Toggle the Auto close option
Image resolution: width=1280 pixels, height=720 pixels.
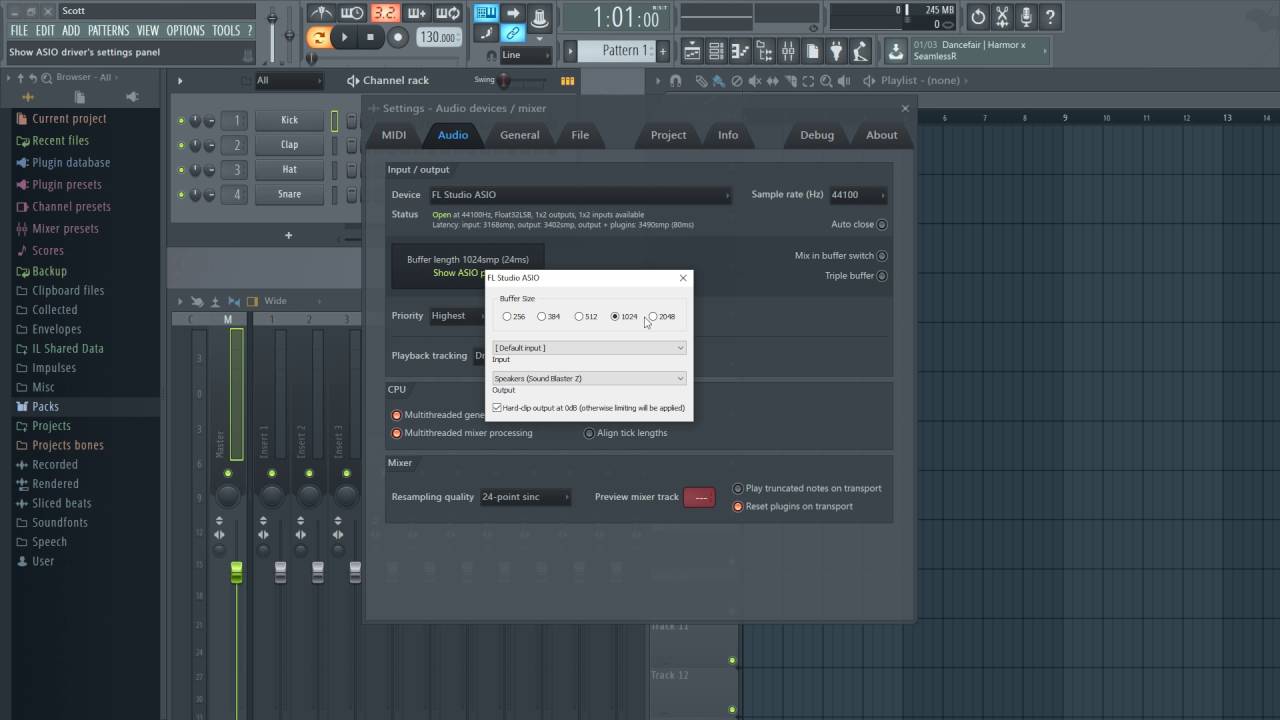[x=881, y=225]
